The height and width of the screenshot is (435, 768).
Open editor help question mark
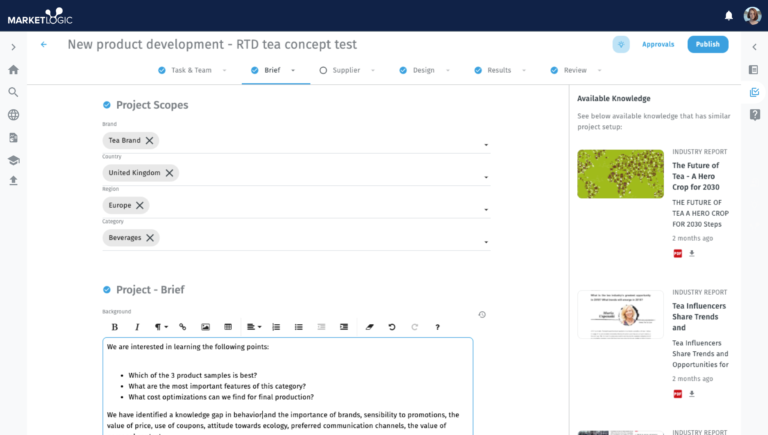437,327
